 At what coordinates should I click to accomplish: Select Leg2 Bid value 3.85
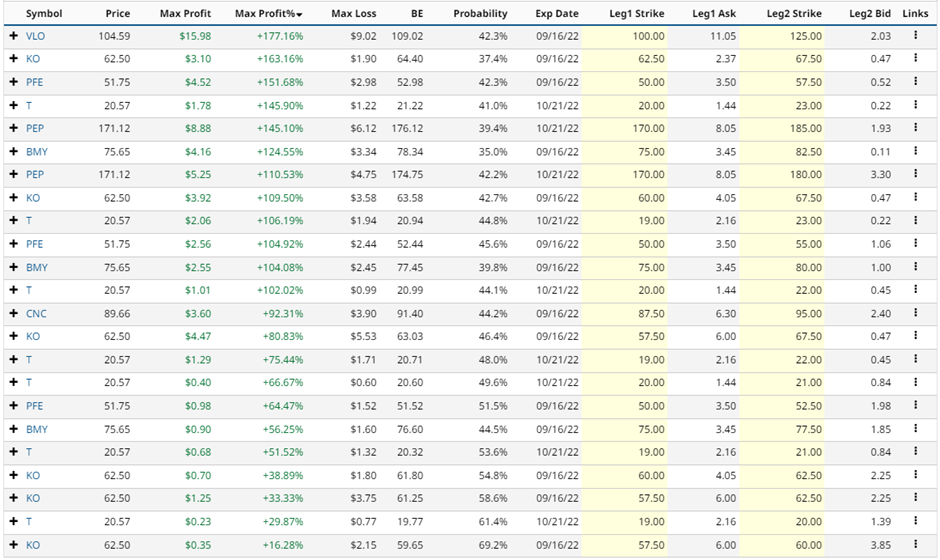pyautogui.click(x=881, y=545)
